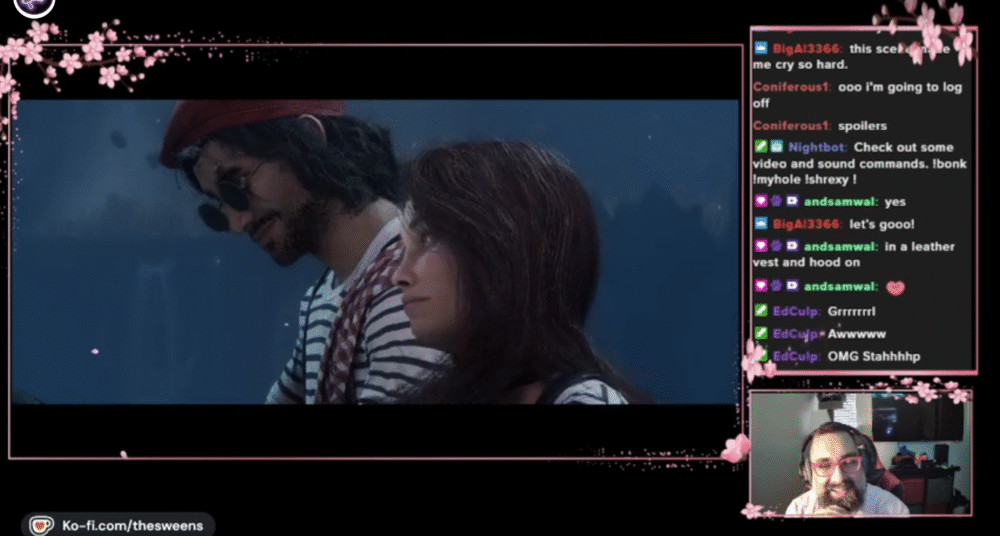Click the purple paw badge on "in a leather" message
This screenshot has height=536, width=1000.
click(x=776, y=246)
